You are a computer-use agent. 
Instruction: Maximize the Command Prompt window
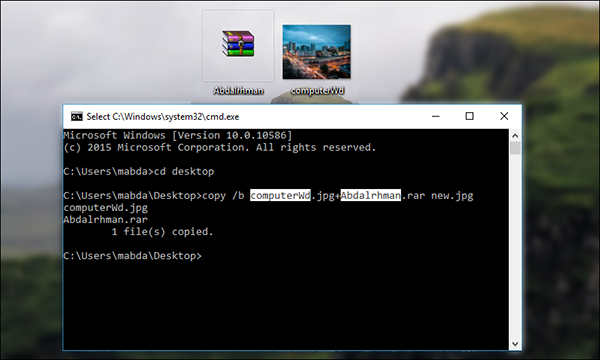pos(470,116)
